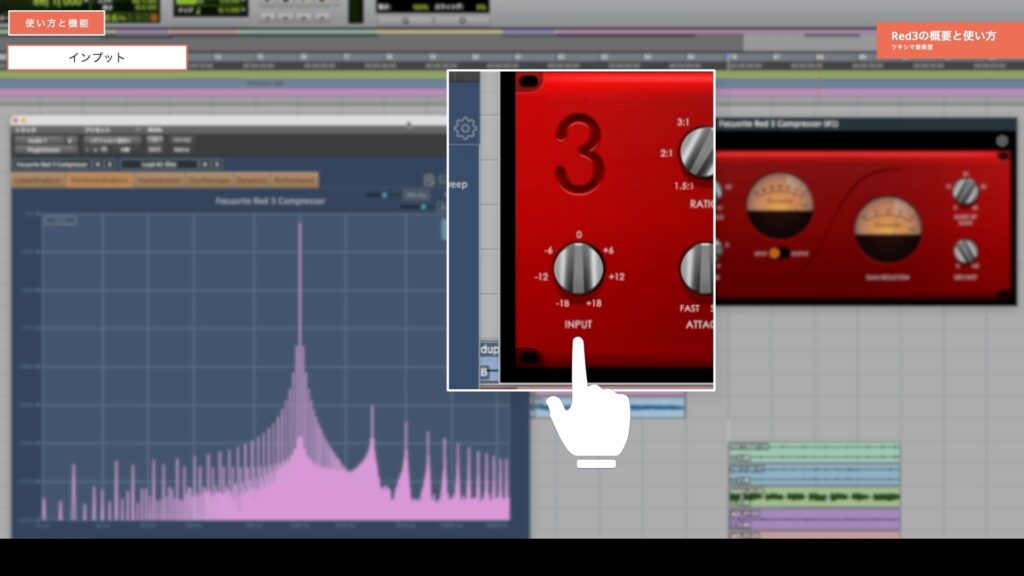1024x576 pixels.
Task: Switch to the first analysis tab in analyzer window
Action: 39,180
